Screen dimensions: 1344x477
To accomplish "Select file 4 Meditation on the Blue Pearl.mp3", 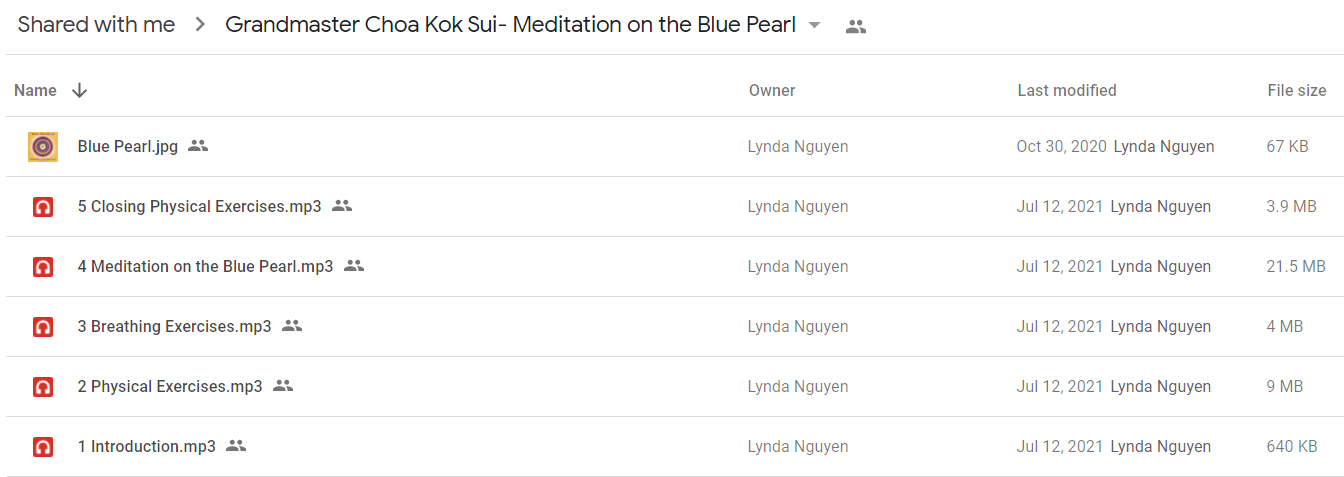I will (672, 267).
